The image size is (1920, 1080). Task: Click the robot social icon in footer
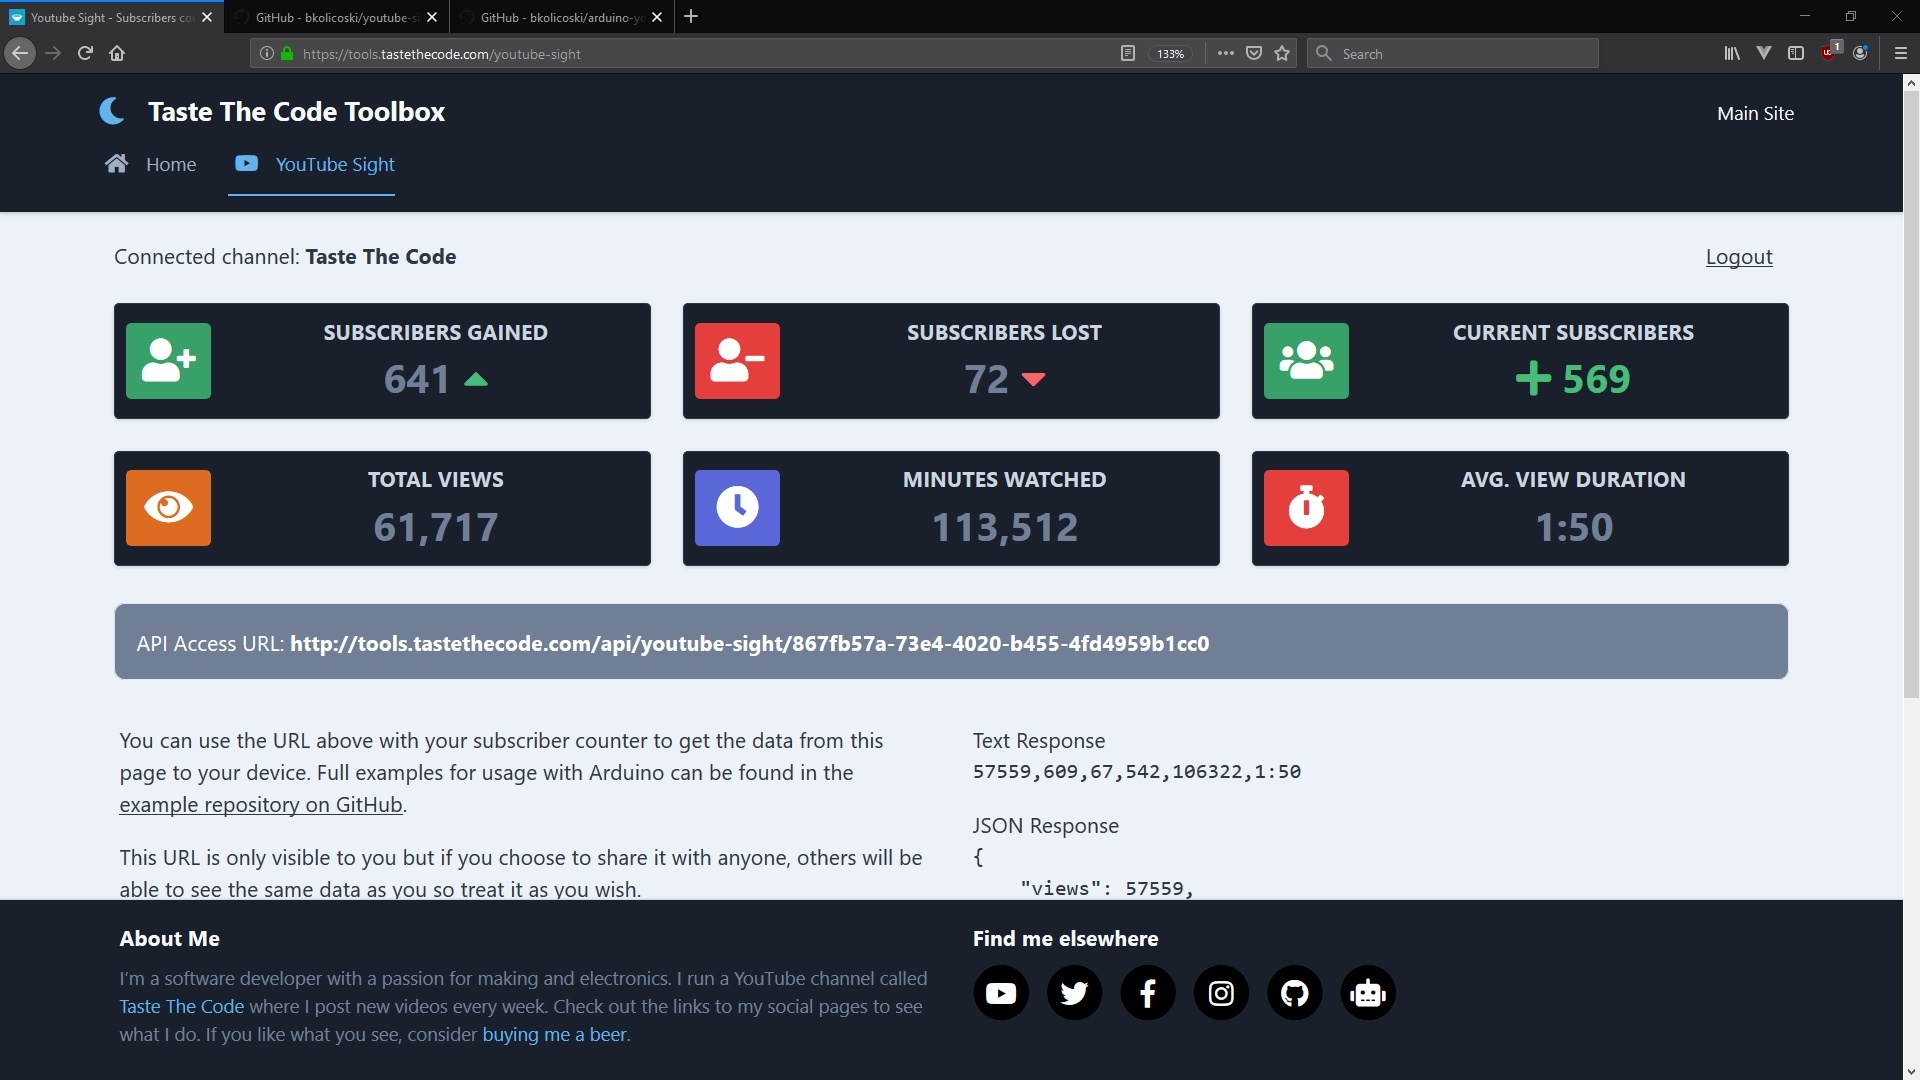click(x=1367, y=993)
